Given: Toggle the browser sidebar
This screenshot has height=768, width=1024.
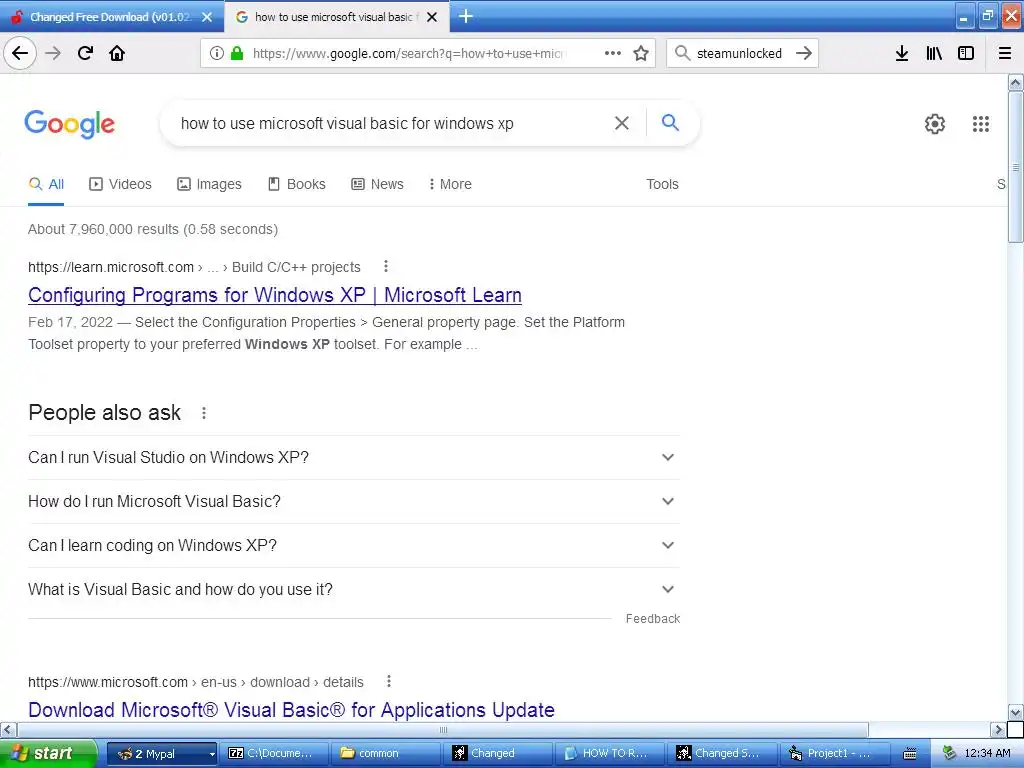Looking at the screenshot, I should click(x=966, y=53).
